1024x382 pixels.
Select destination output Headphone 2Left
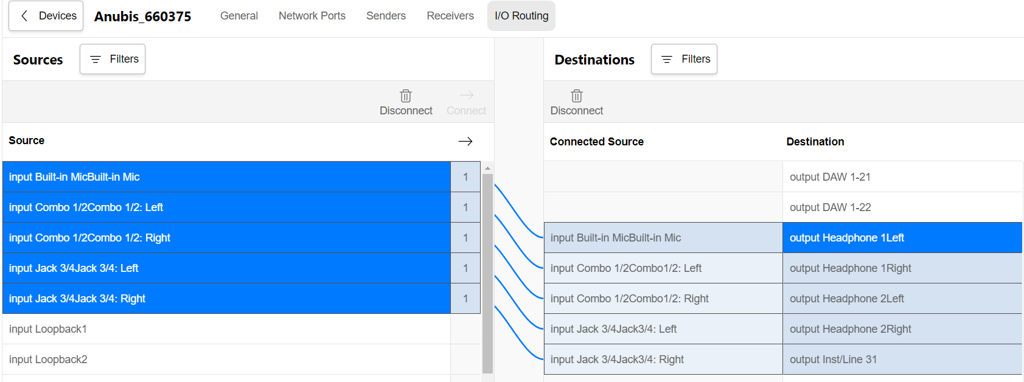[x=903, y=298]
